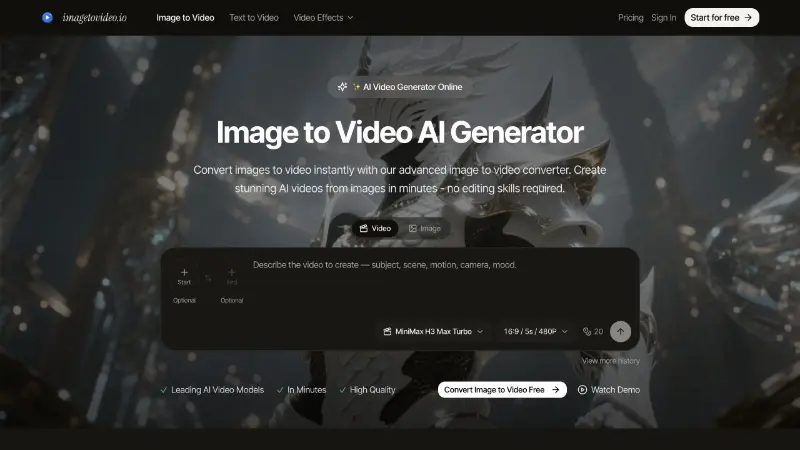Go to Image to Video nav item
The width and height of the screenshot is (800, 450).
pos(185,18)
